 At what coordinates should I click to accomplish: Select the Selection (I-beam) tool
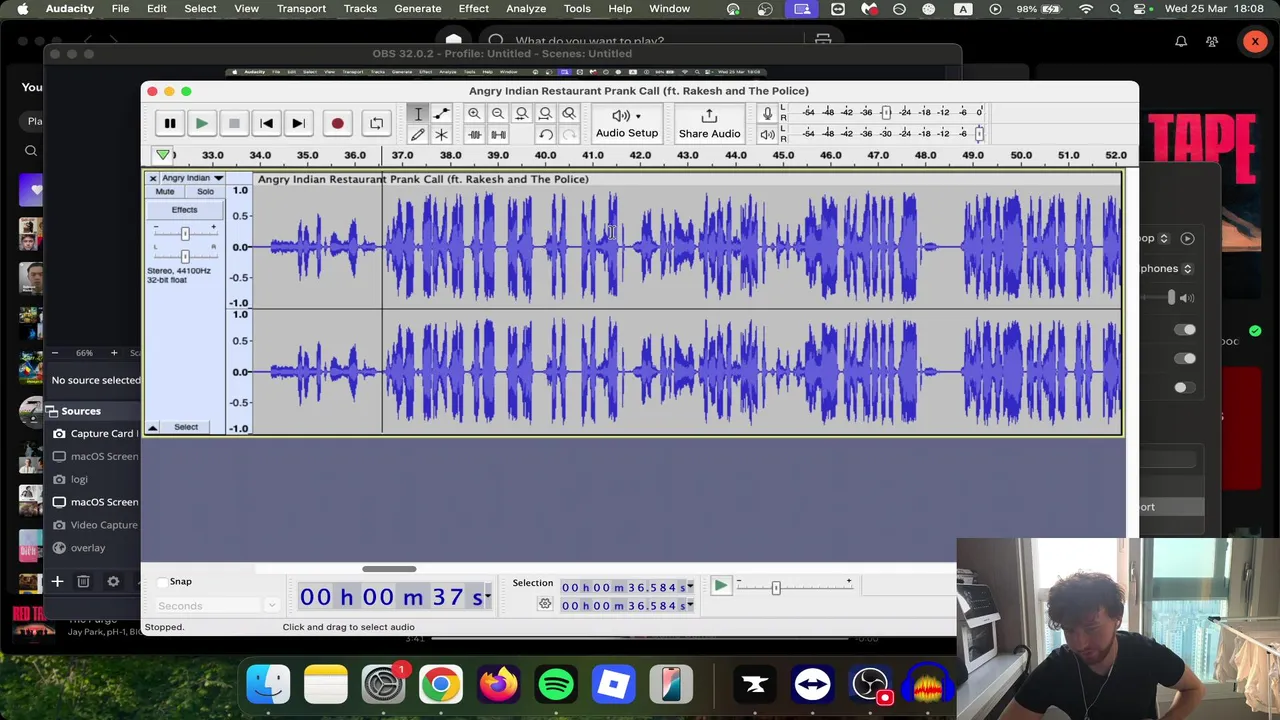[418, 113]
